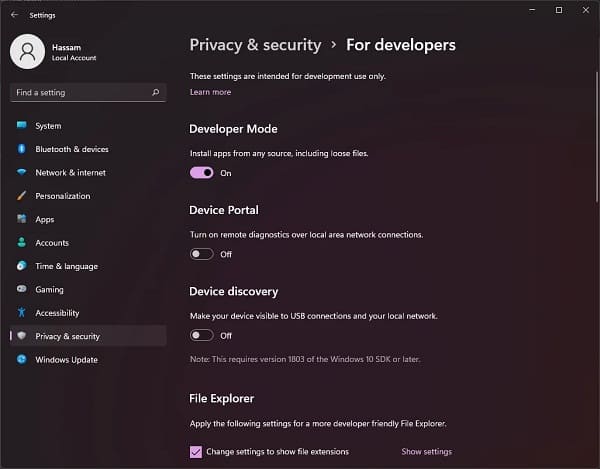Image resolution: width=600 pixels, height=469 pixels.
Task: Select the Network & internet wifi icon
Action: point(21,173)
